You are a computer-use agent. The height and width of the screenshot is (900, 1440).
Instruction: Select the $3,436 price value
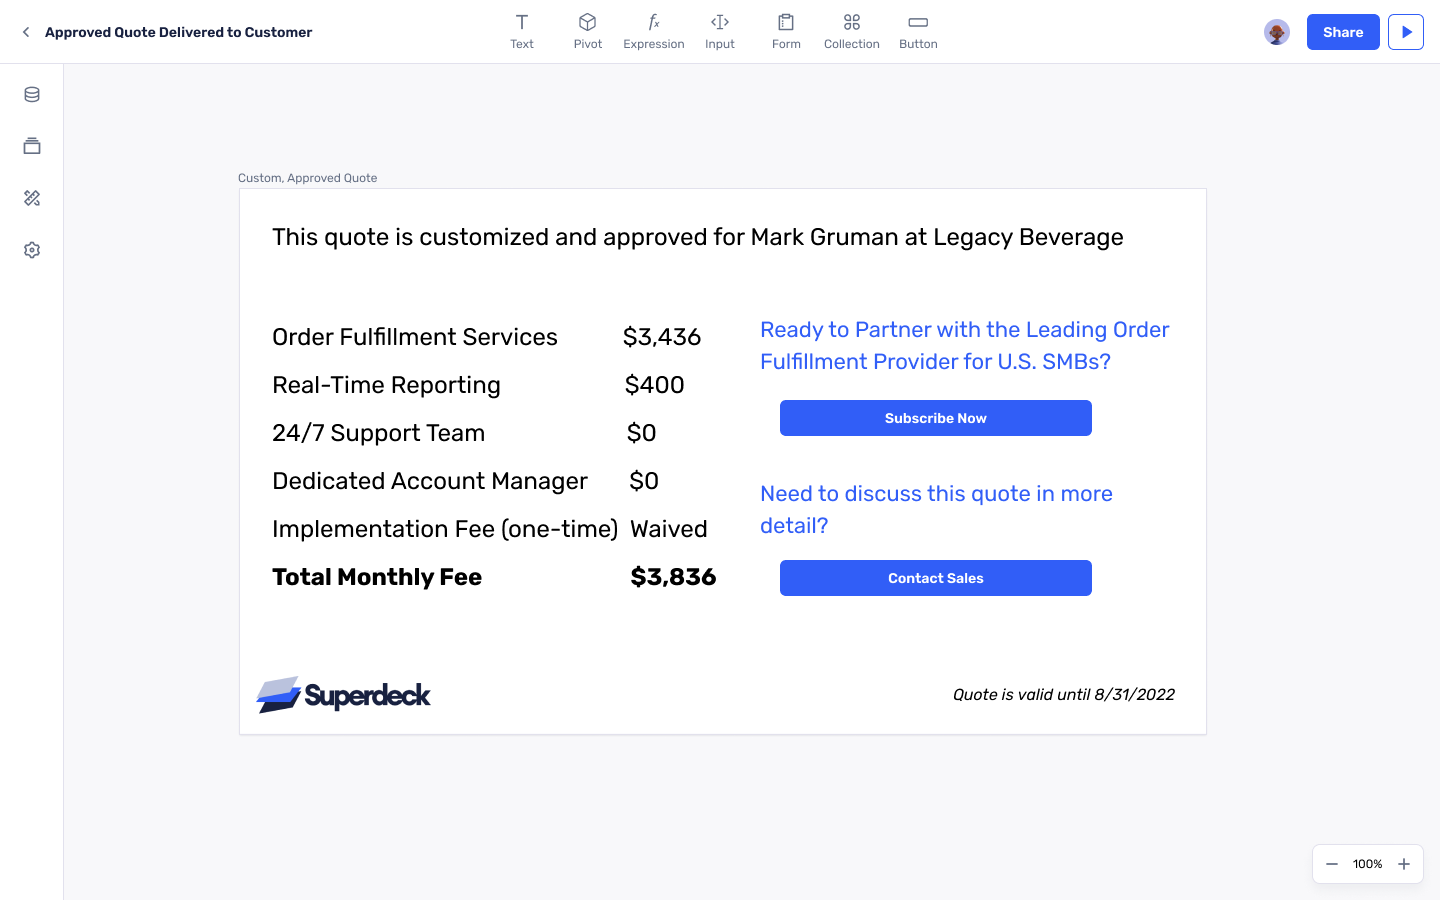662,337
